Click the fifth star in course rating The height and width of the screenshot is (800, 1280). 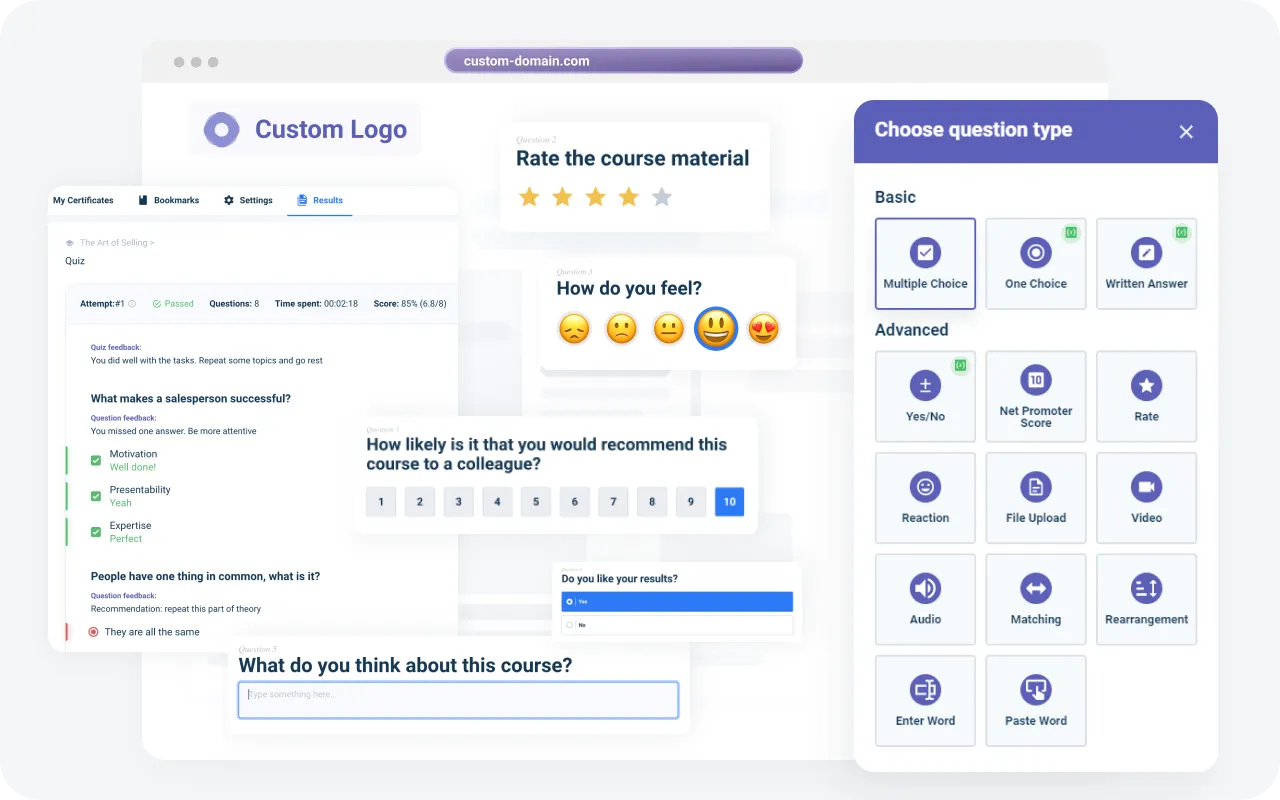point(661,197)
